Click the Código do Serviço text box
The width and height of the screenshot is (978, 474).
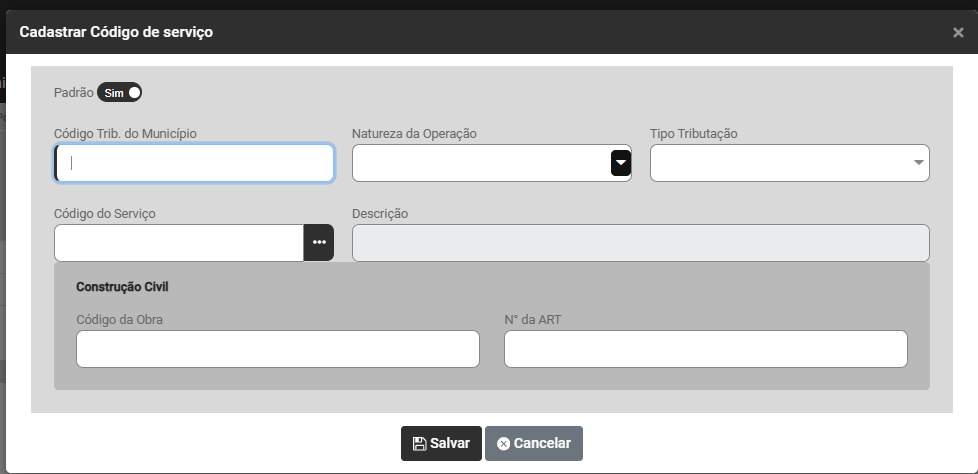tap(179, 243)
